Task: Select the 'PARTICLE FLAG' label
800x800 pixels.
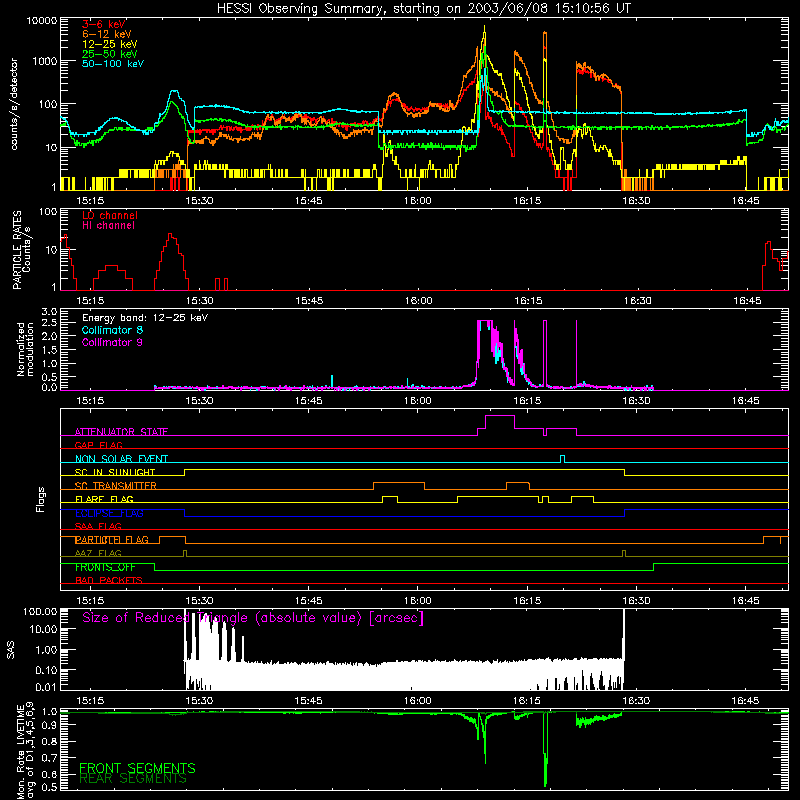Action: pyautogui.click(x=112, y=540)
